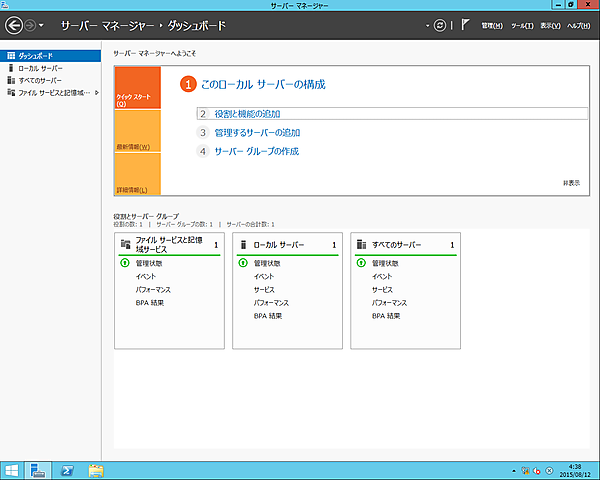Expand ファイル サービスと記憶域 in the sidebar
Image resolution: width=600 pixels, height=480 pixels.
coord(97,92)
